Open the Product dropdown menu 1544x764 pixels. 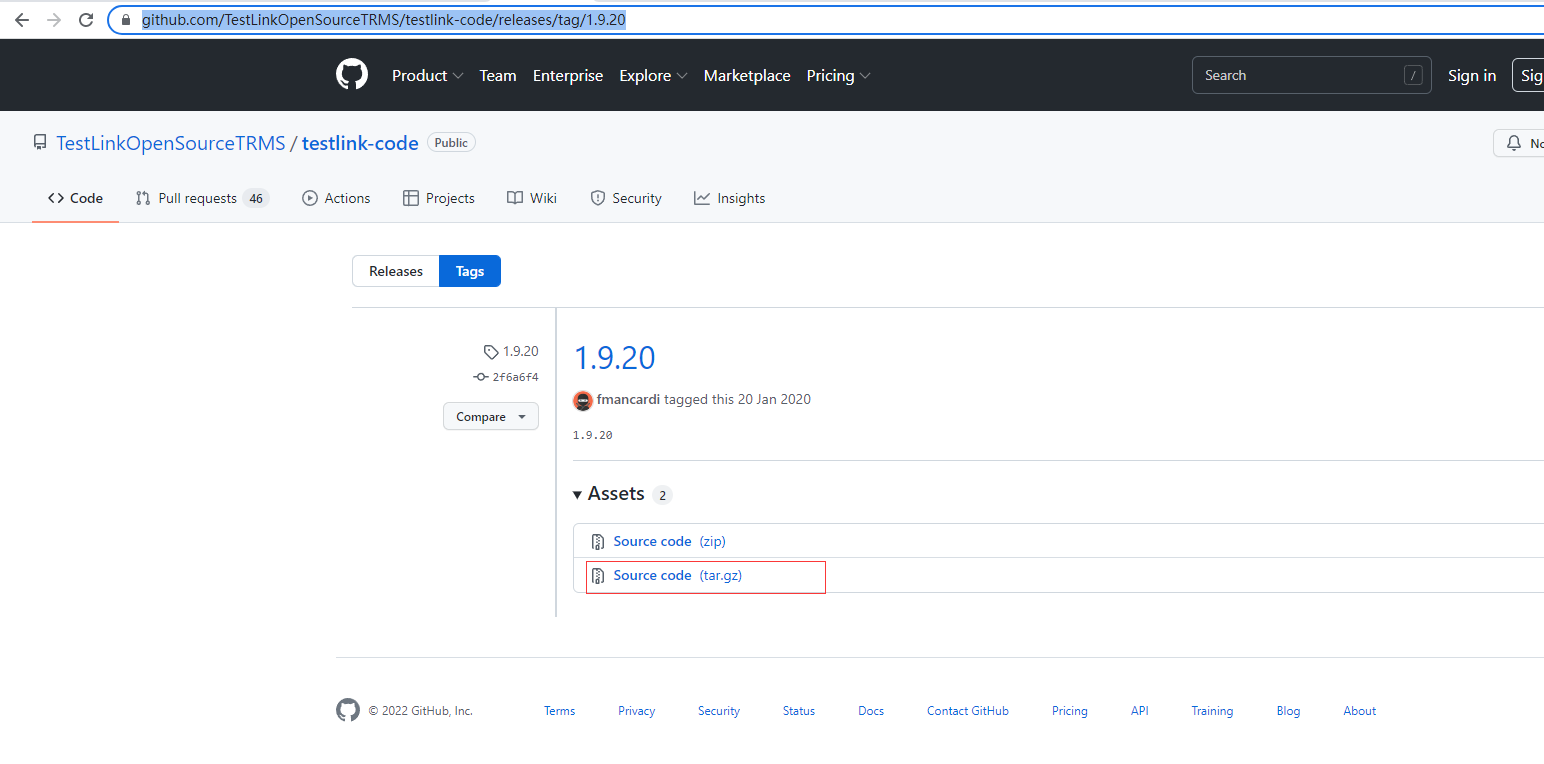(x=427, y=76)
